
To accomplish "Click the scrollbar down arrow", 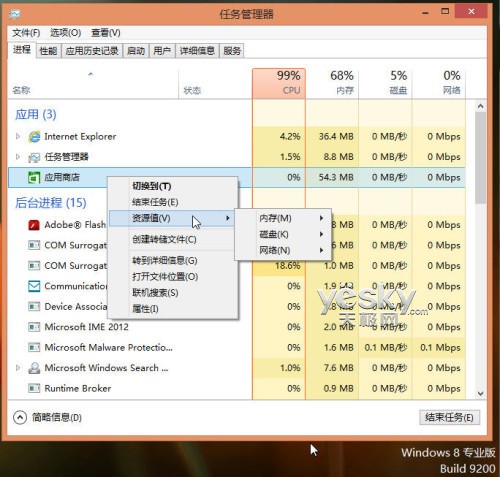I will (480, 393).
